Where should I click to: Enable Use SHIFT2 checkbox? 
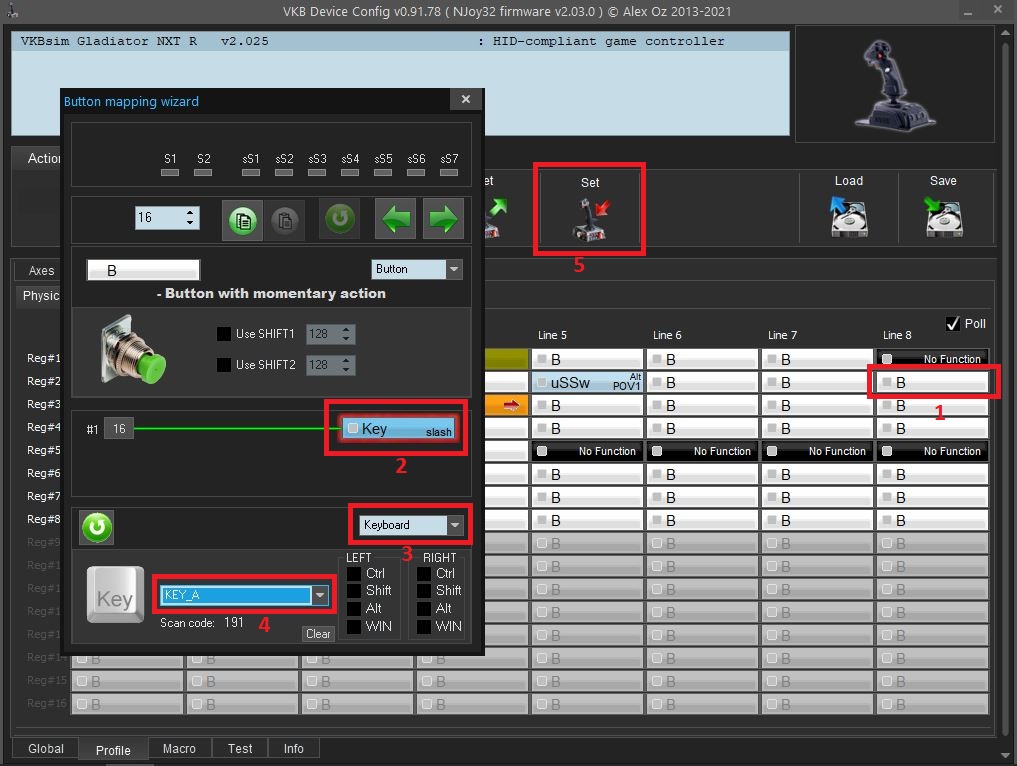[224, 365]
